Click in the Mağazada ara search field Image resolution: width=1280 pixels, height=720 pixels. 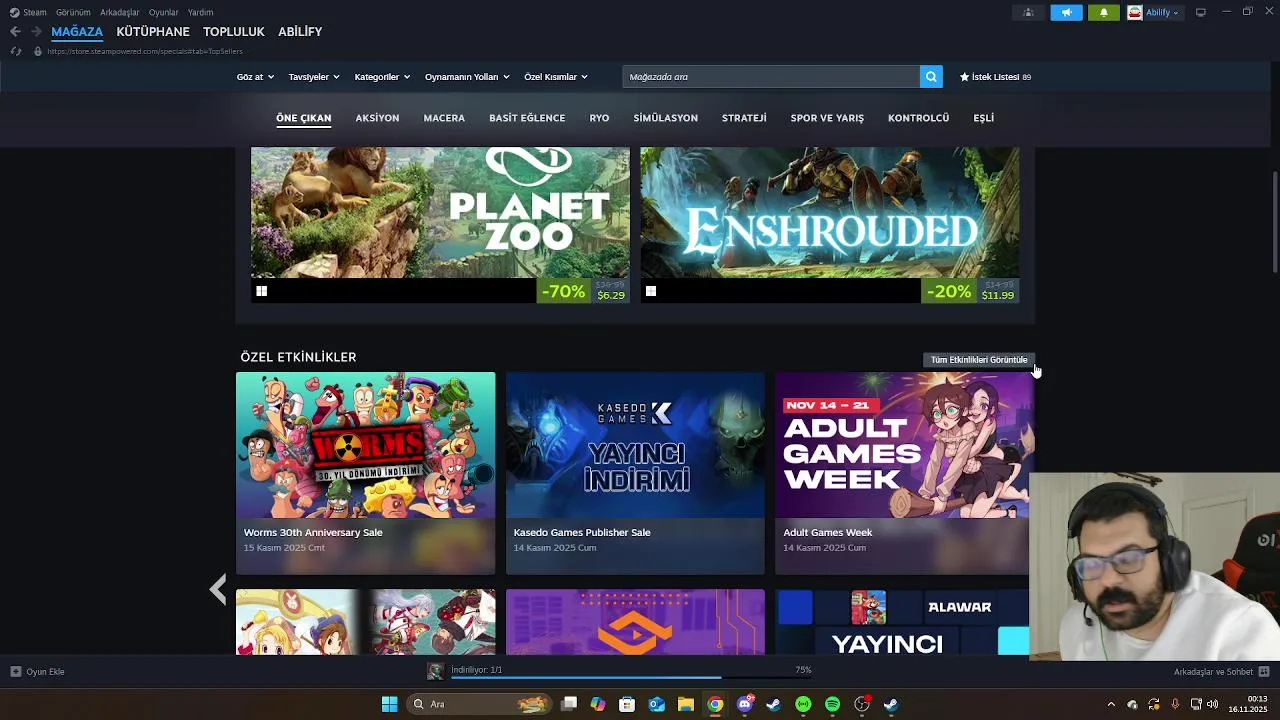(x=771, y=77)
